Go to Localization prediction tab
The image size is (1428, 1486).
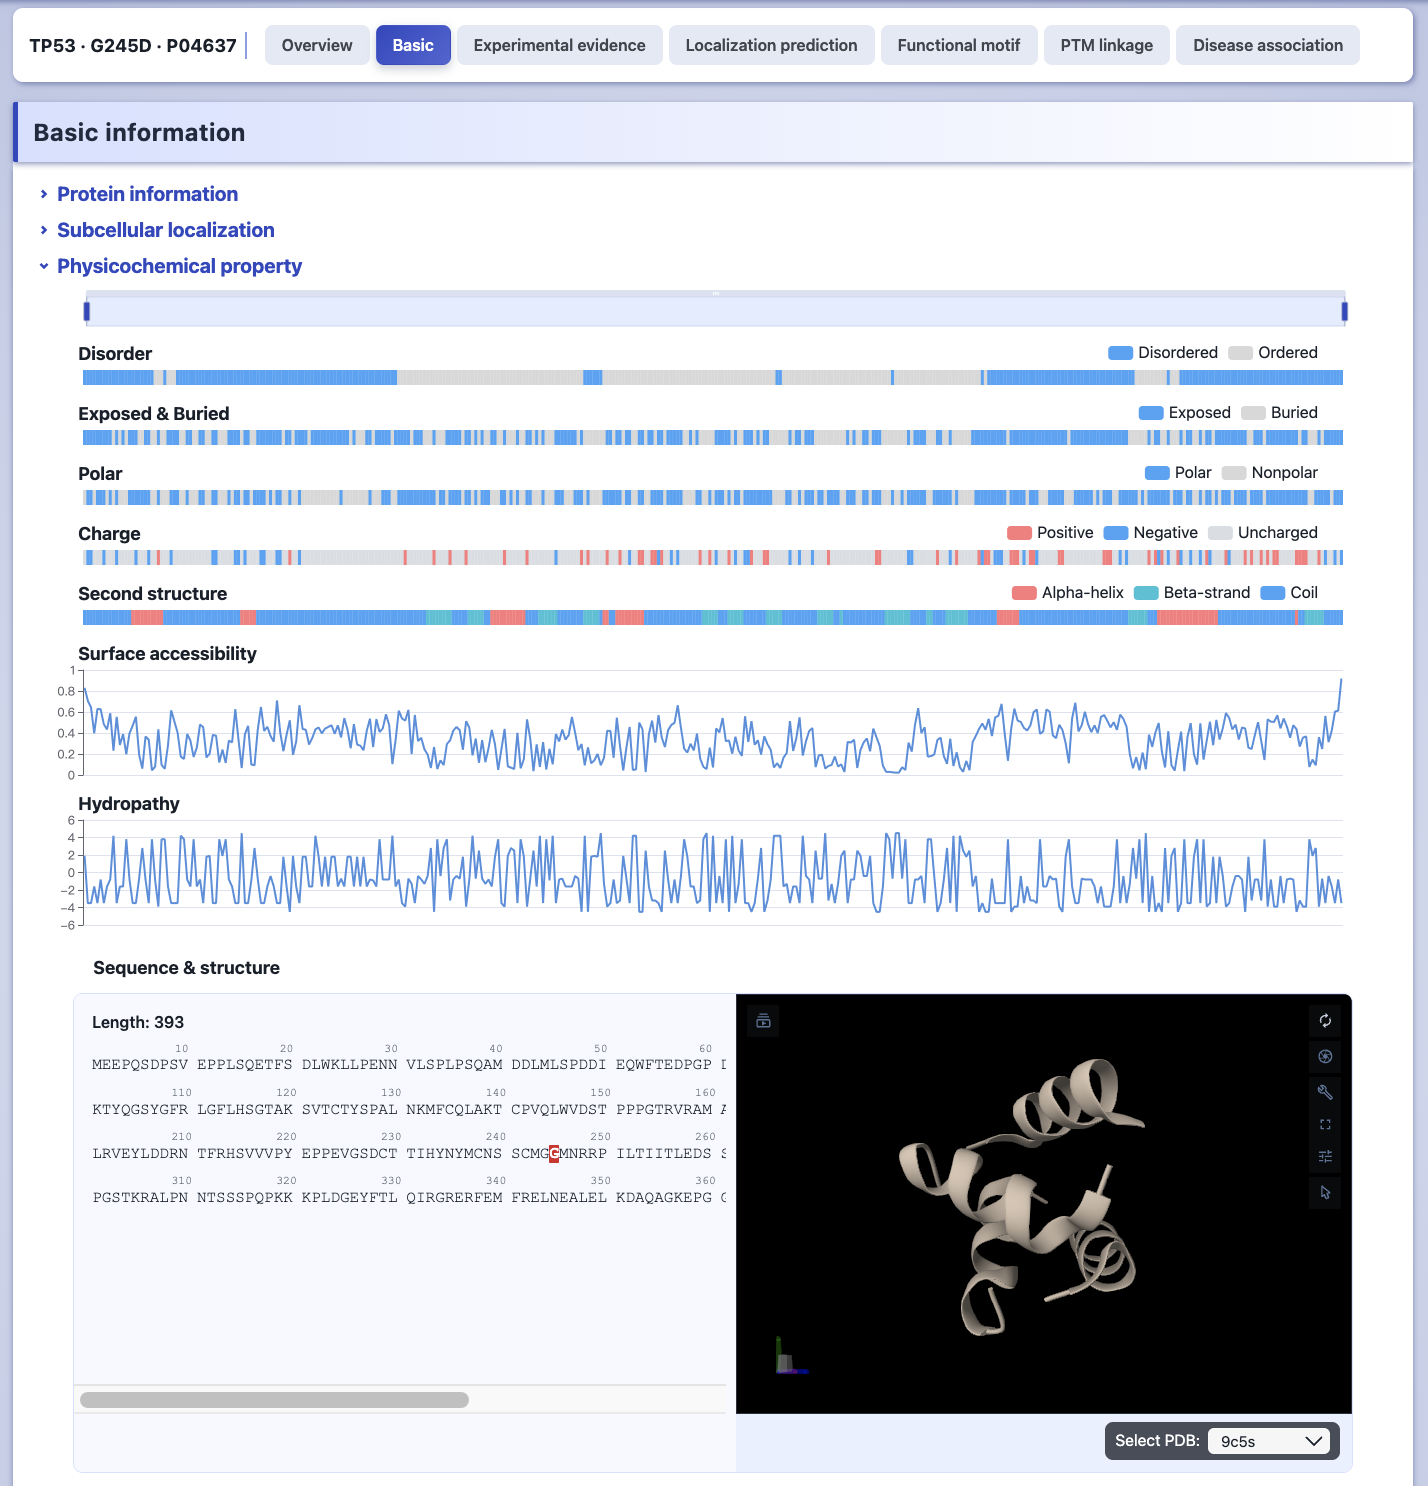pos(771,45)
